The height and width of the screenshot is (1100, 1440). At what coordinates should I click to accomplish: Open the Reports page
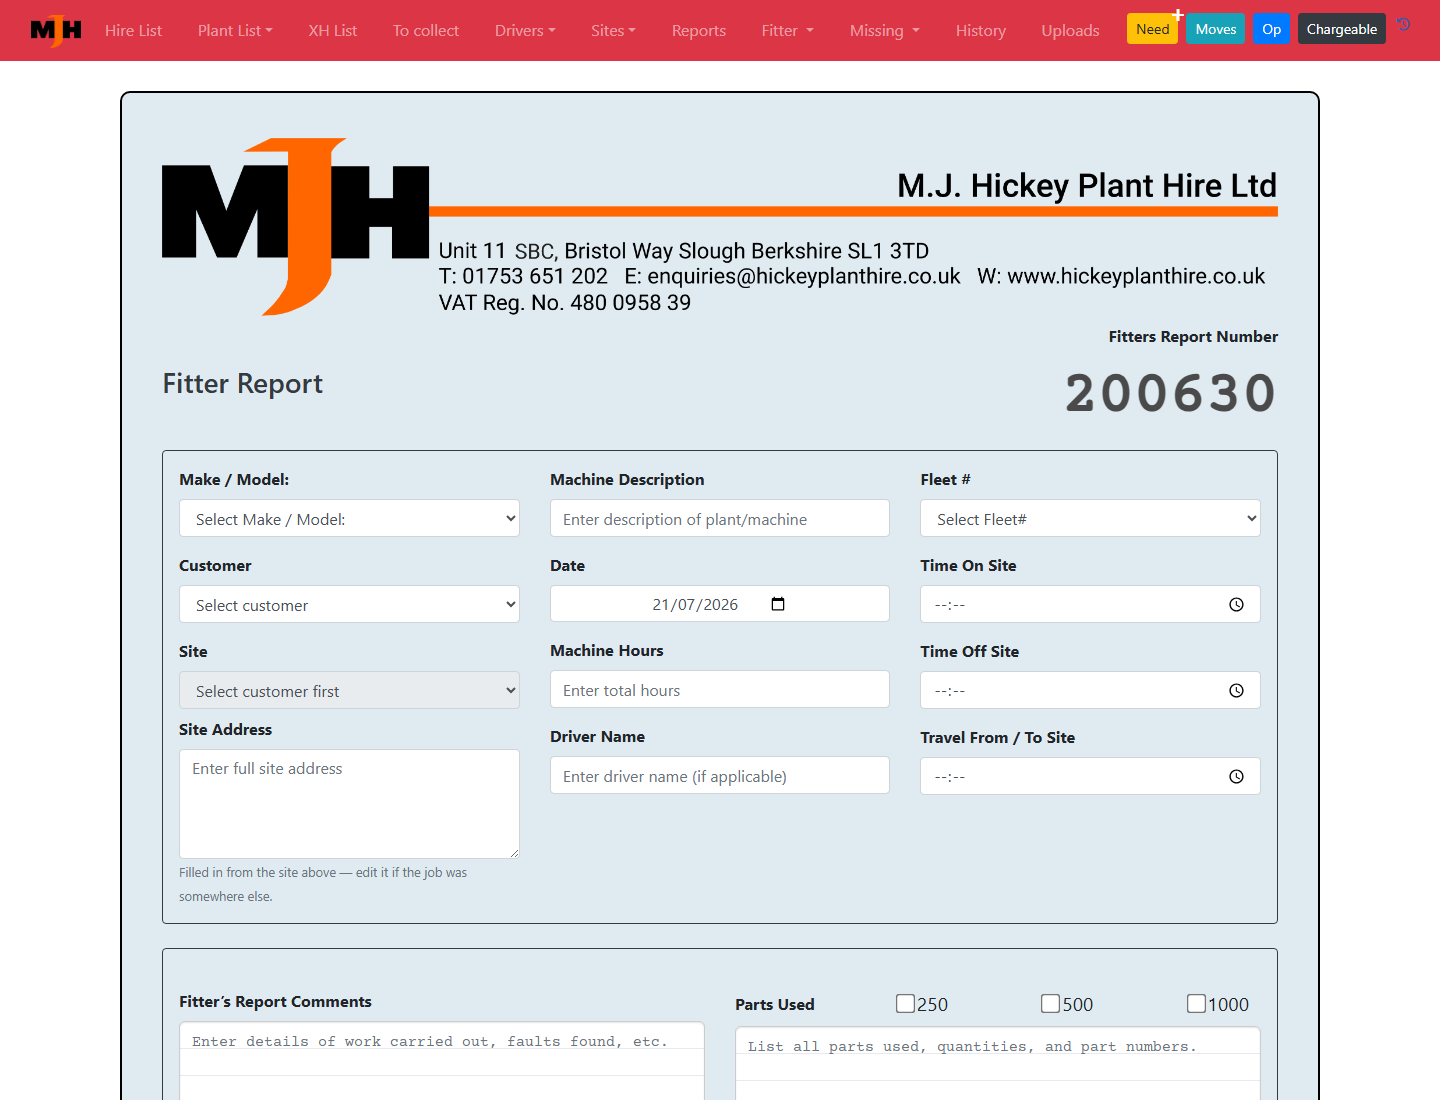point(699,30)
